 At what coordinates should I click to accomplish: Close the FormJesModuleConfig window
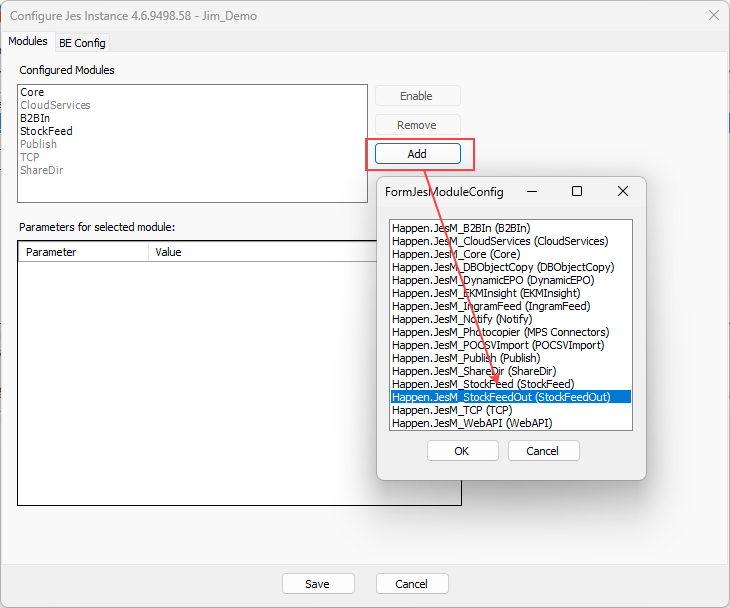tap(622, 191)
